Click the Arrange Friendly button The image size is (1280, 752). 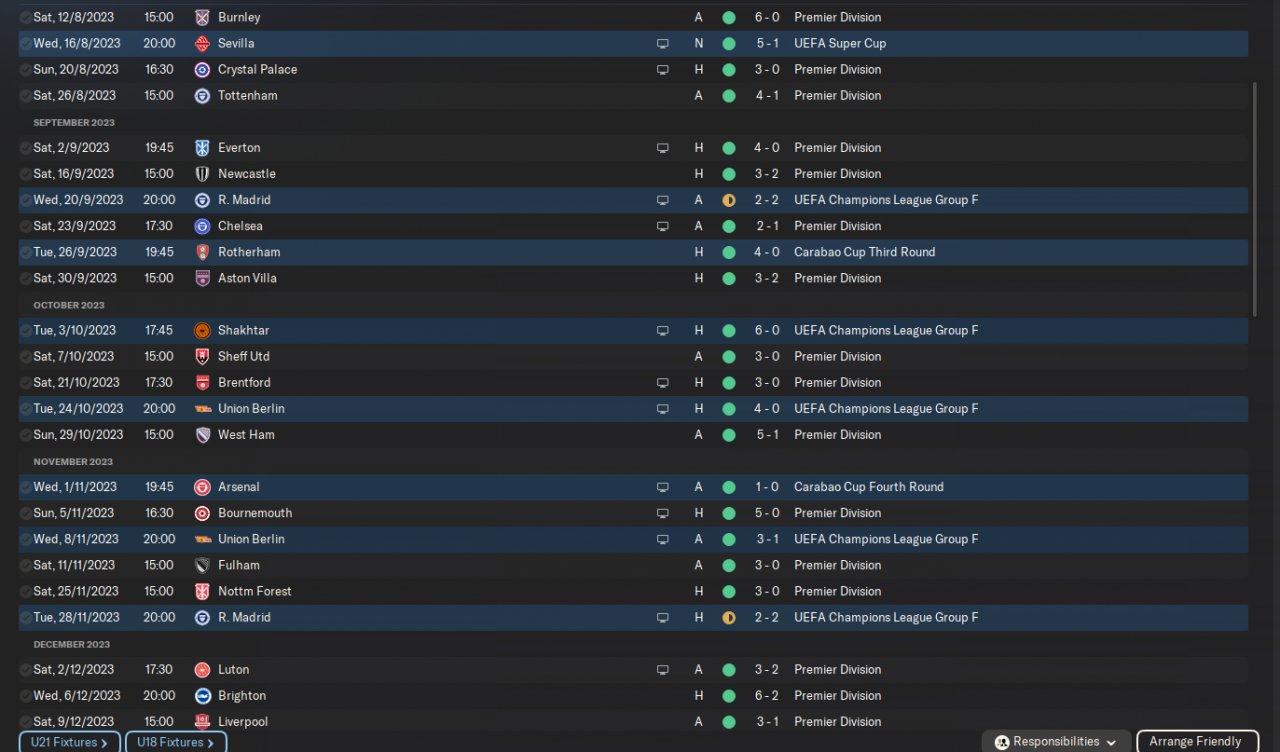coord(1196,742)
